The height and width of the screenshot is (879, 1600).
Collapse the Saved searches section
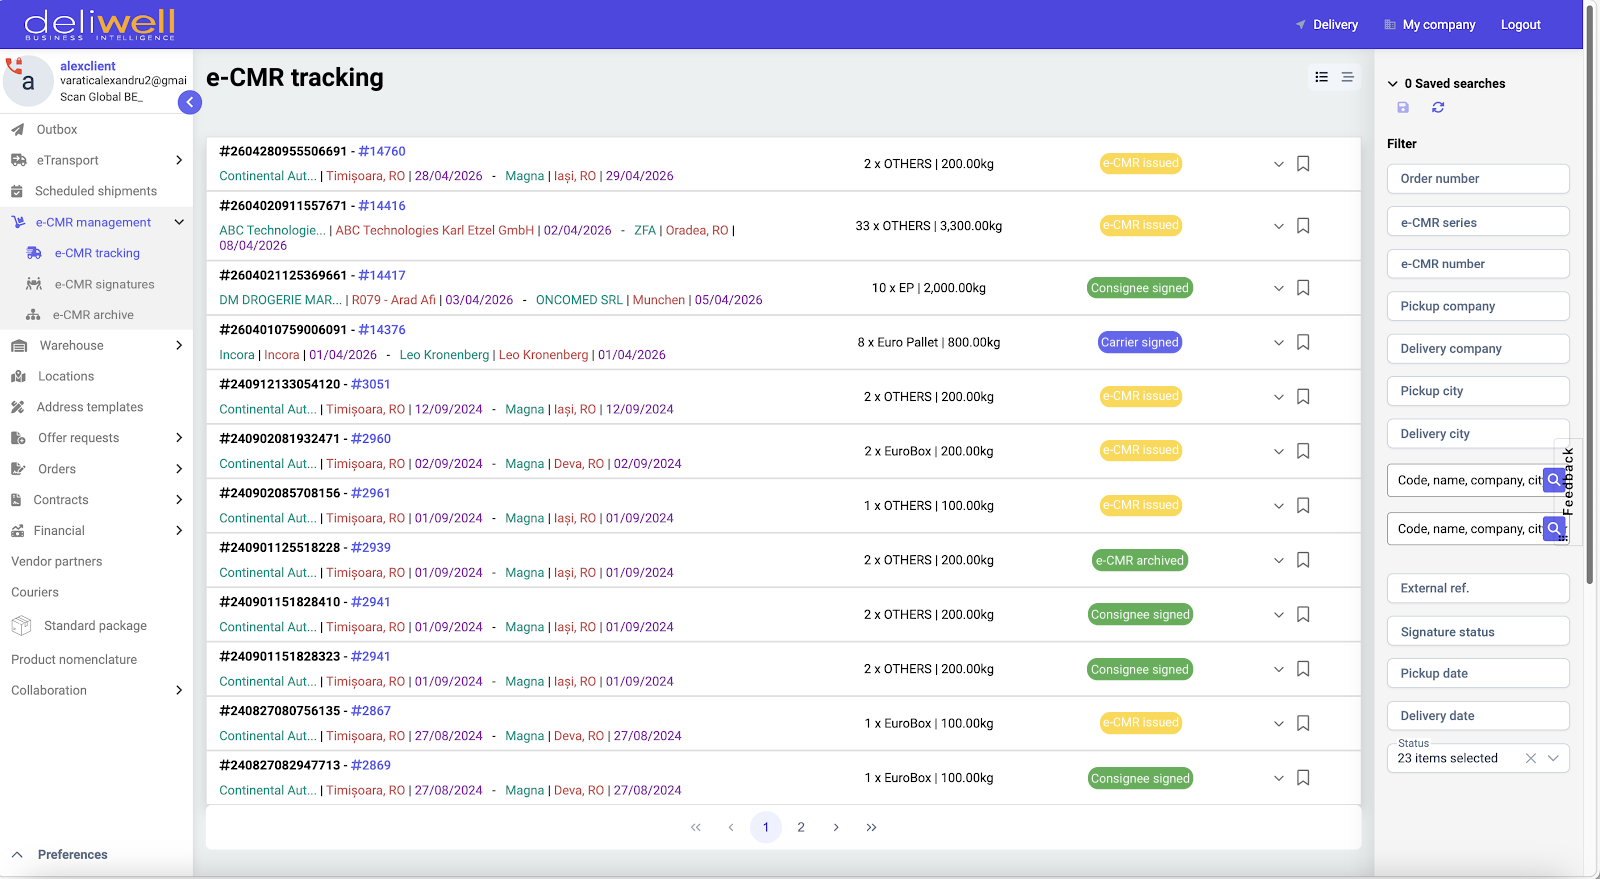[x=1393, y=84]
